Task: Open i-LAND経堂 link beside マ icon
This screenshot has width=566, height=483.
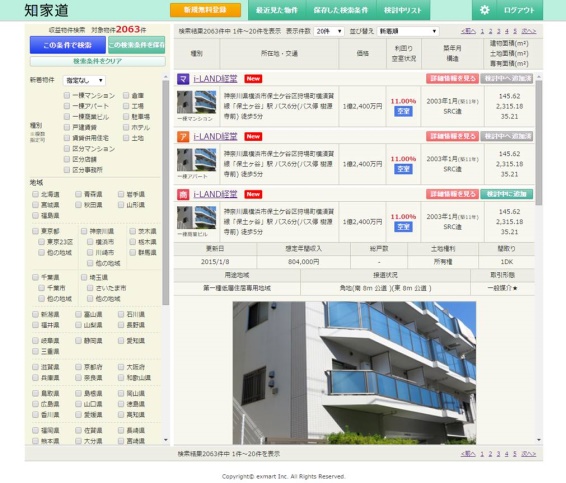Action: 215,79
